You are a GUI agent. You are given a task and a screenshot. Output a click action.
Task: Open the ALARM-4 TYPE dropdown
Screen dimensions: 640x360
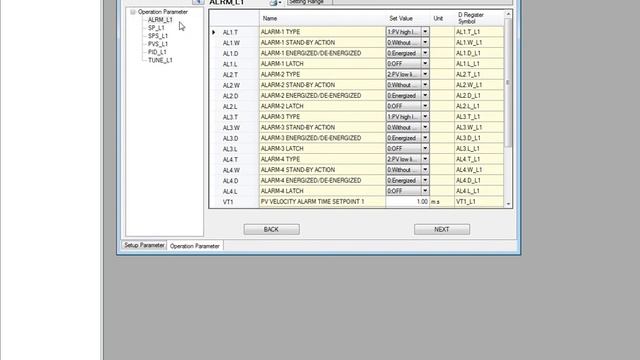click(425, 159)
